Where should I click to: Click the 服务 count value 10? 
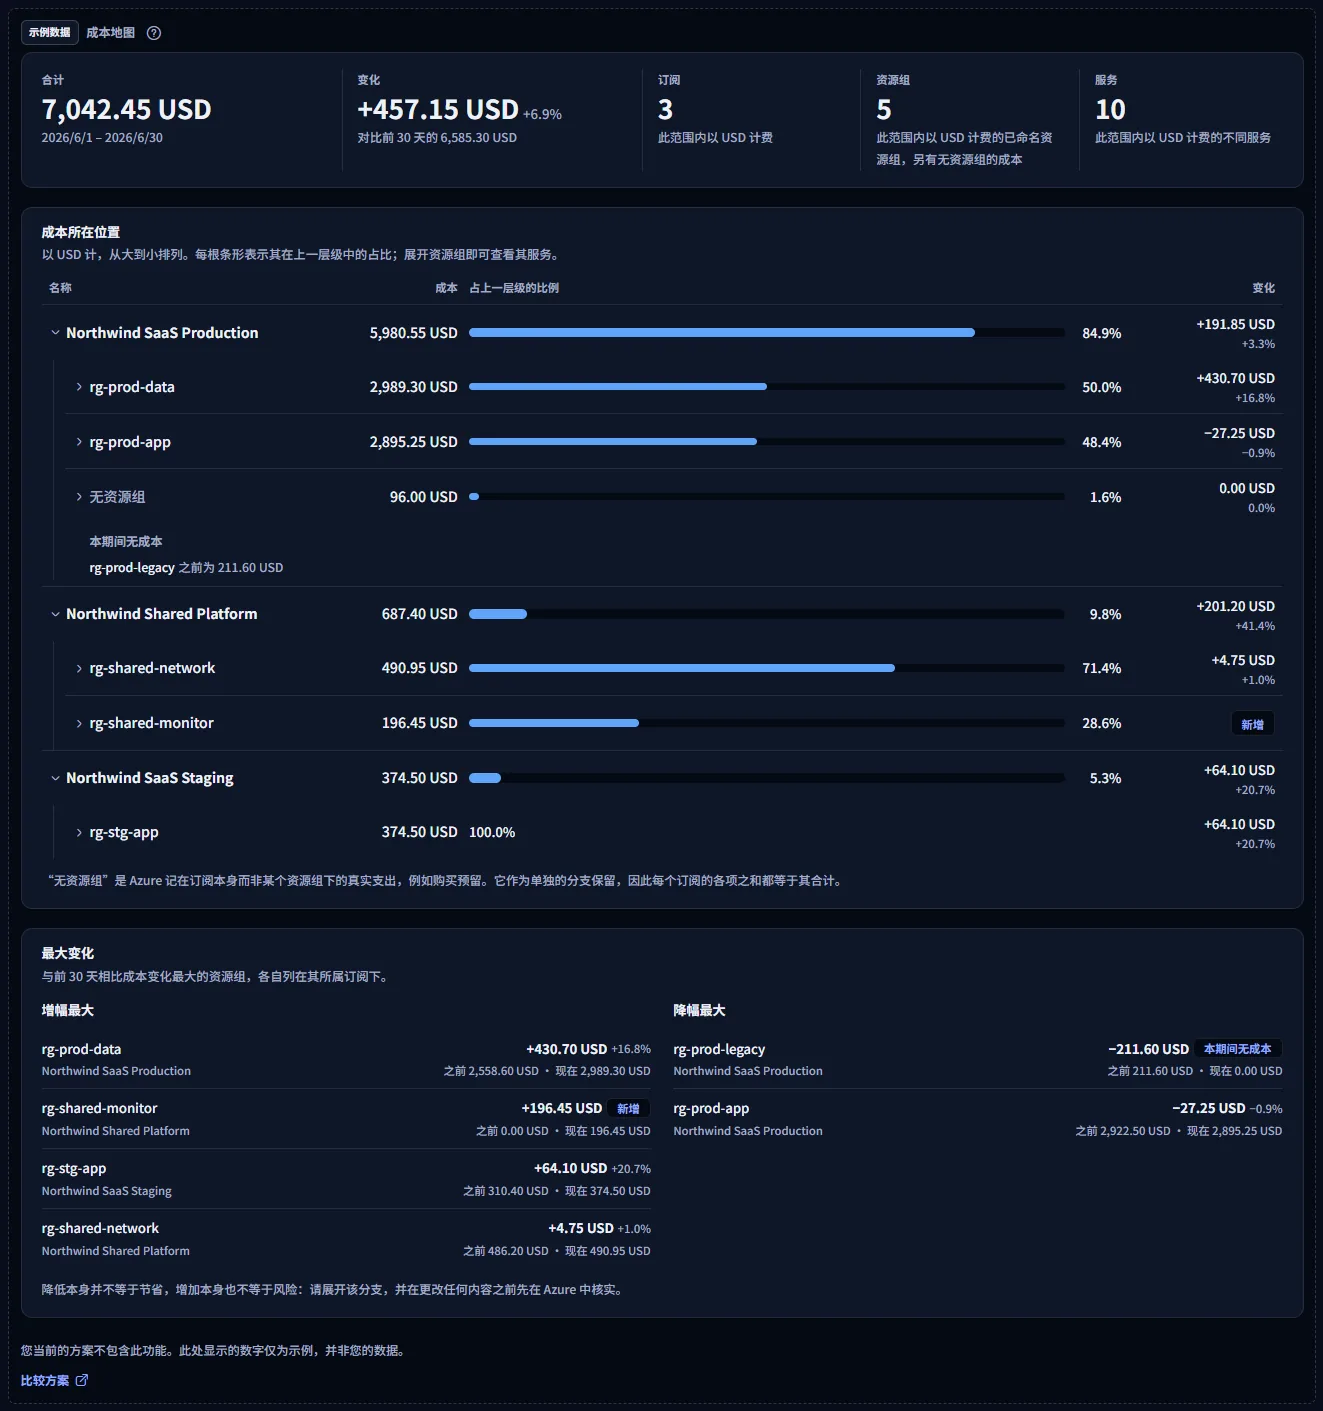coord(1110,109)
